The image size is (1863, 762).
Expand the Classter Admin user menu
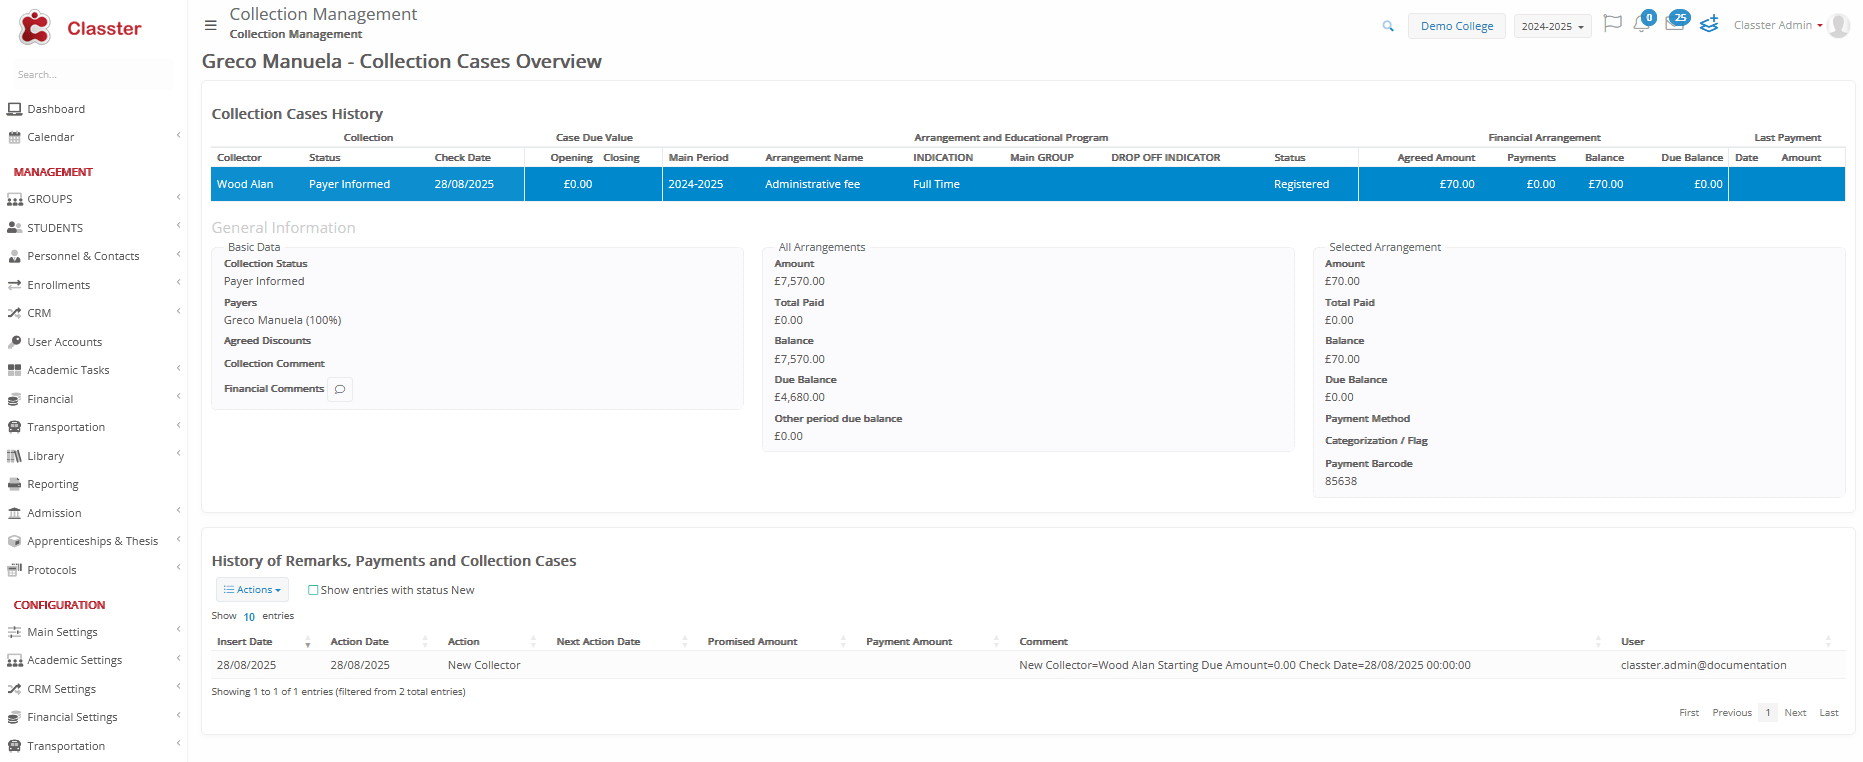tap(1777, 26)
